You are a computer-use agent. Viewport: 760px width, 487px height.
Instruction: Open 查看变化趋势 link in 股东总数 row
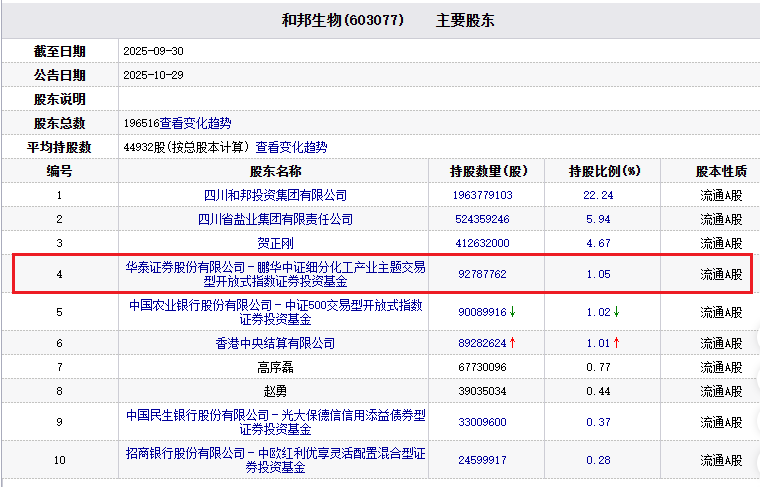195,123
